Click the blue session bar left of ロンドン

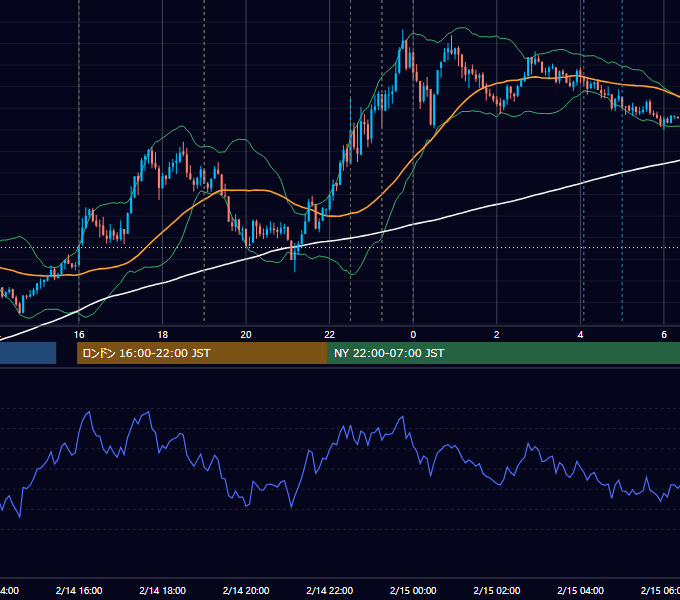click(x=28, y=353)
